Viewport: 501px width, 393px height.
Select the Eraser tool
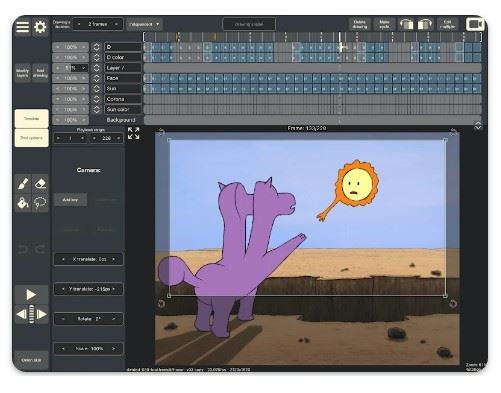point(40,184)
